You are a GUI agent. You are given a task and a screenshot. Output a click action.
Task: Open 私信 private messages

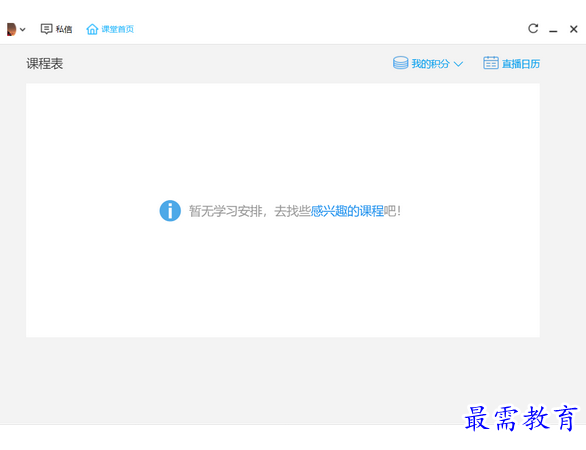[64, 29]
